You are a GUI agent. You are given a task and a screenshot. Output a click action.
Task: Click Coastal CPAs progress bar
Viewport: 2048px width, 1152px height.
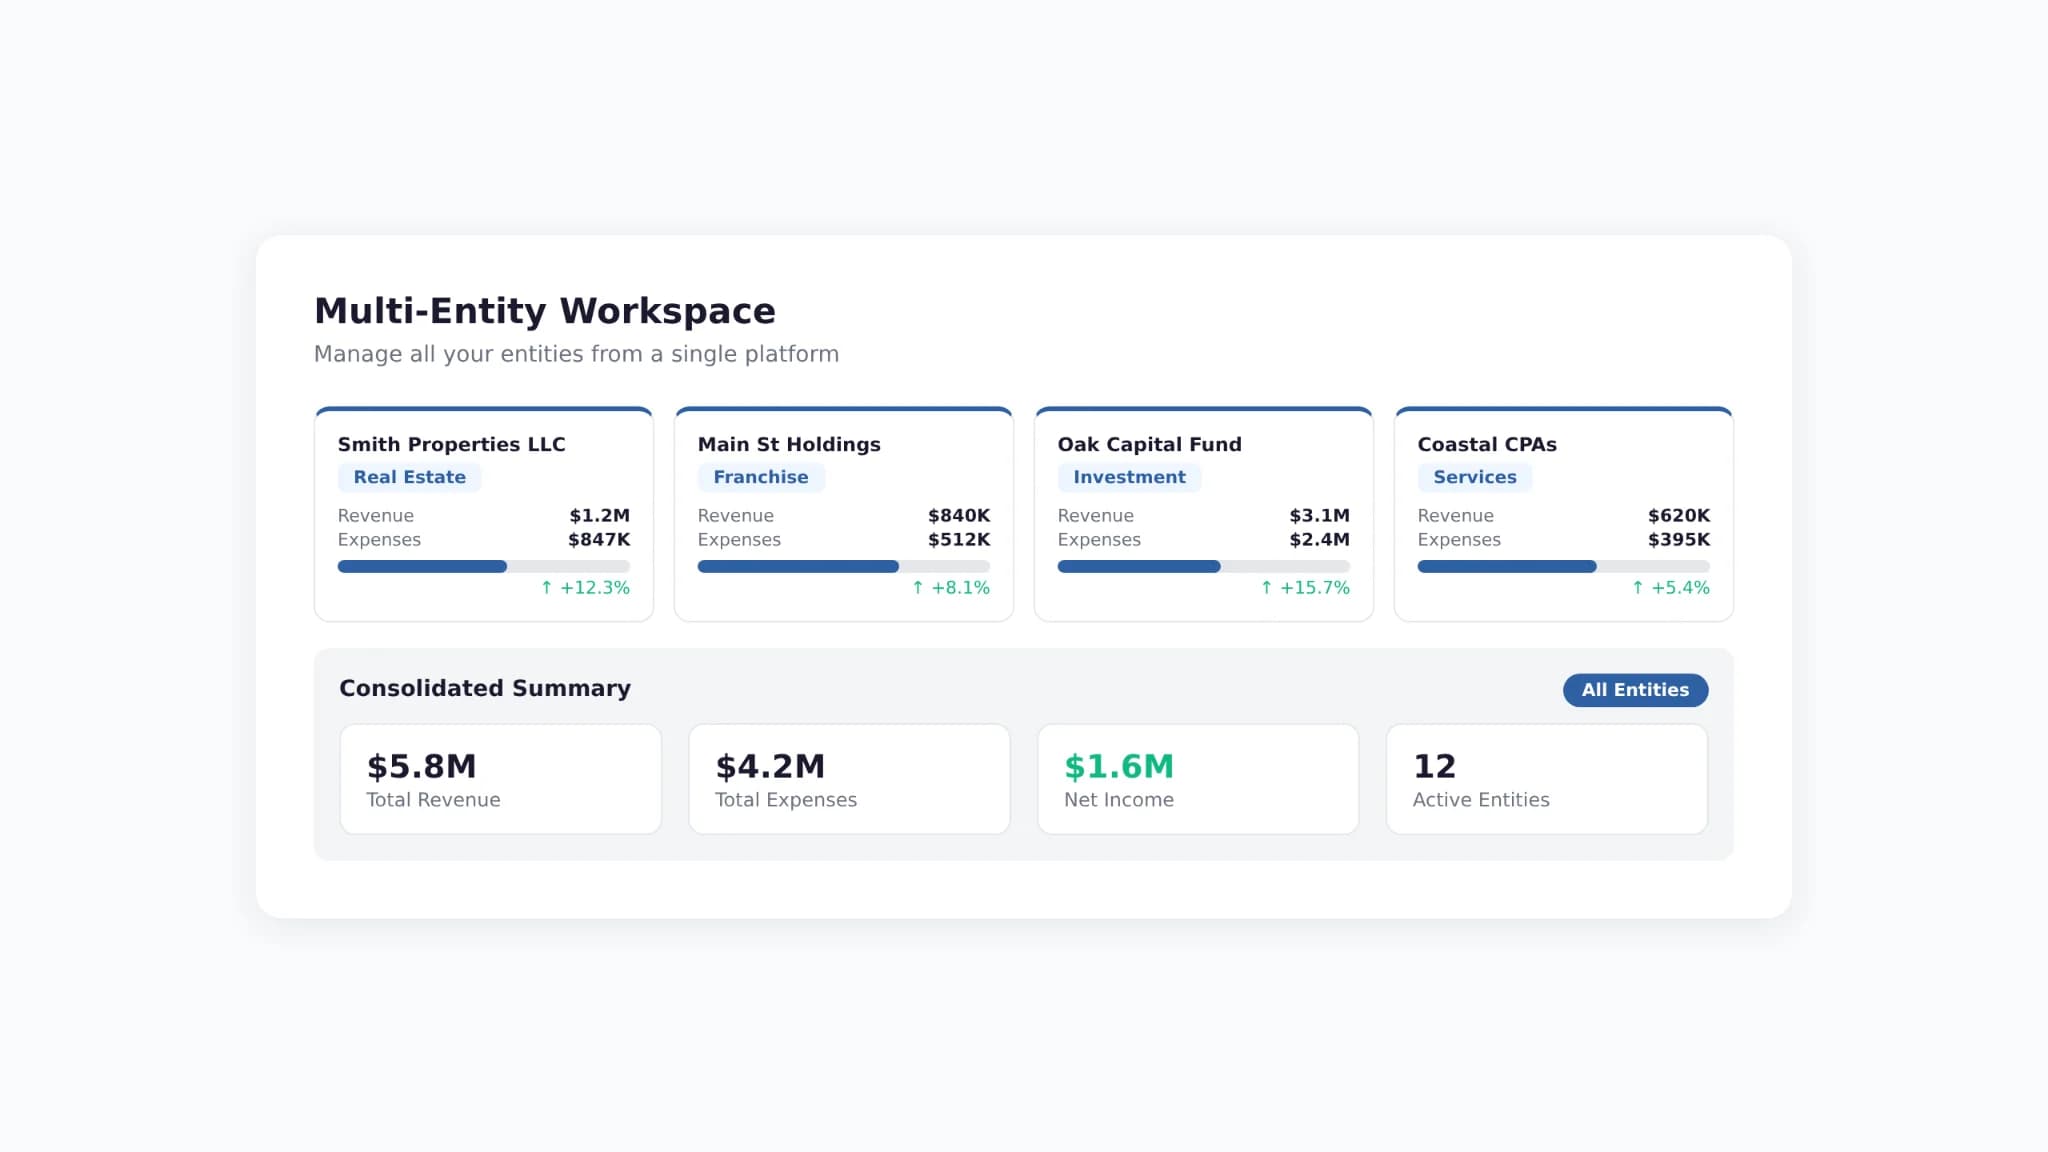[1564, 566]
